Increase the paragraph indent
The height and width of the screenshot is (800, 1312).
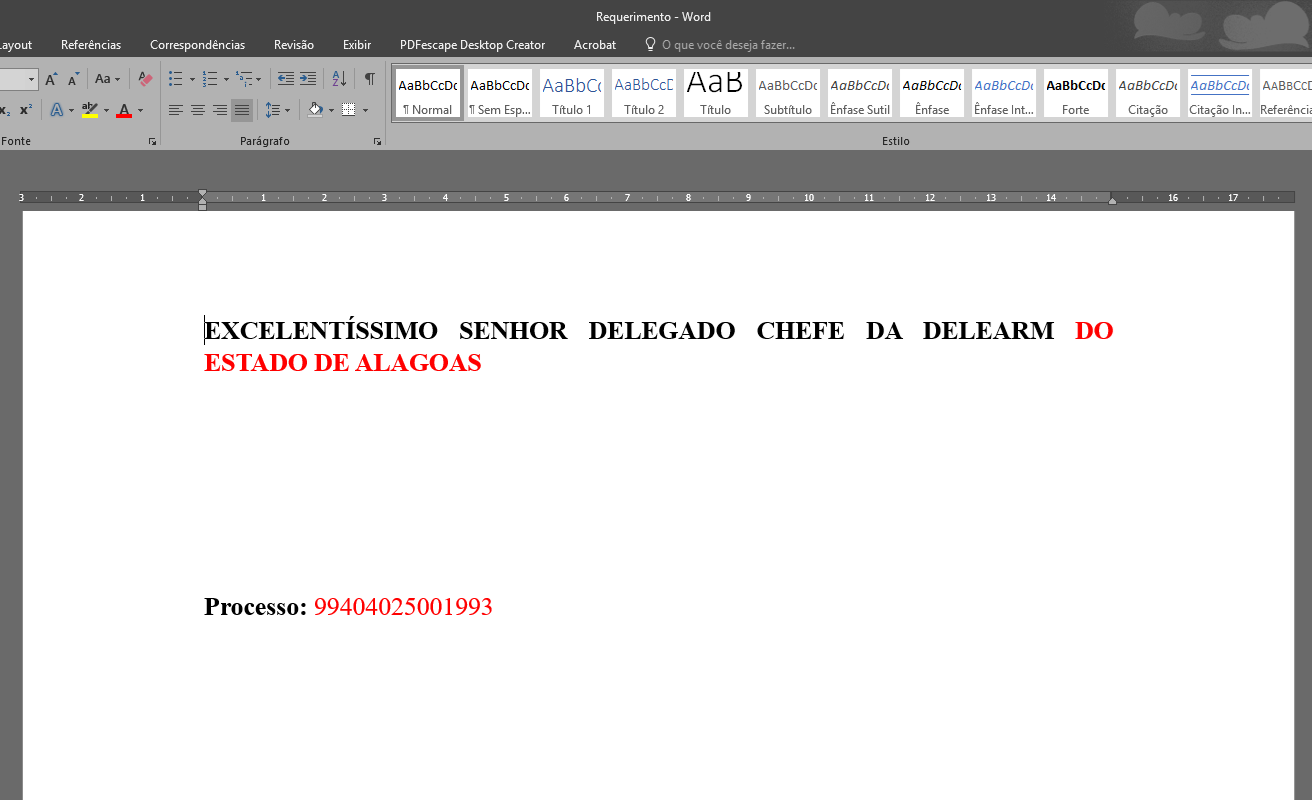(308, 79)
